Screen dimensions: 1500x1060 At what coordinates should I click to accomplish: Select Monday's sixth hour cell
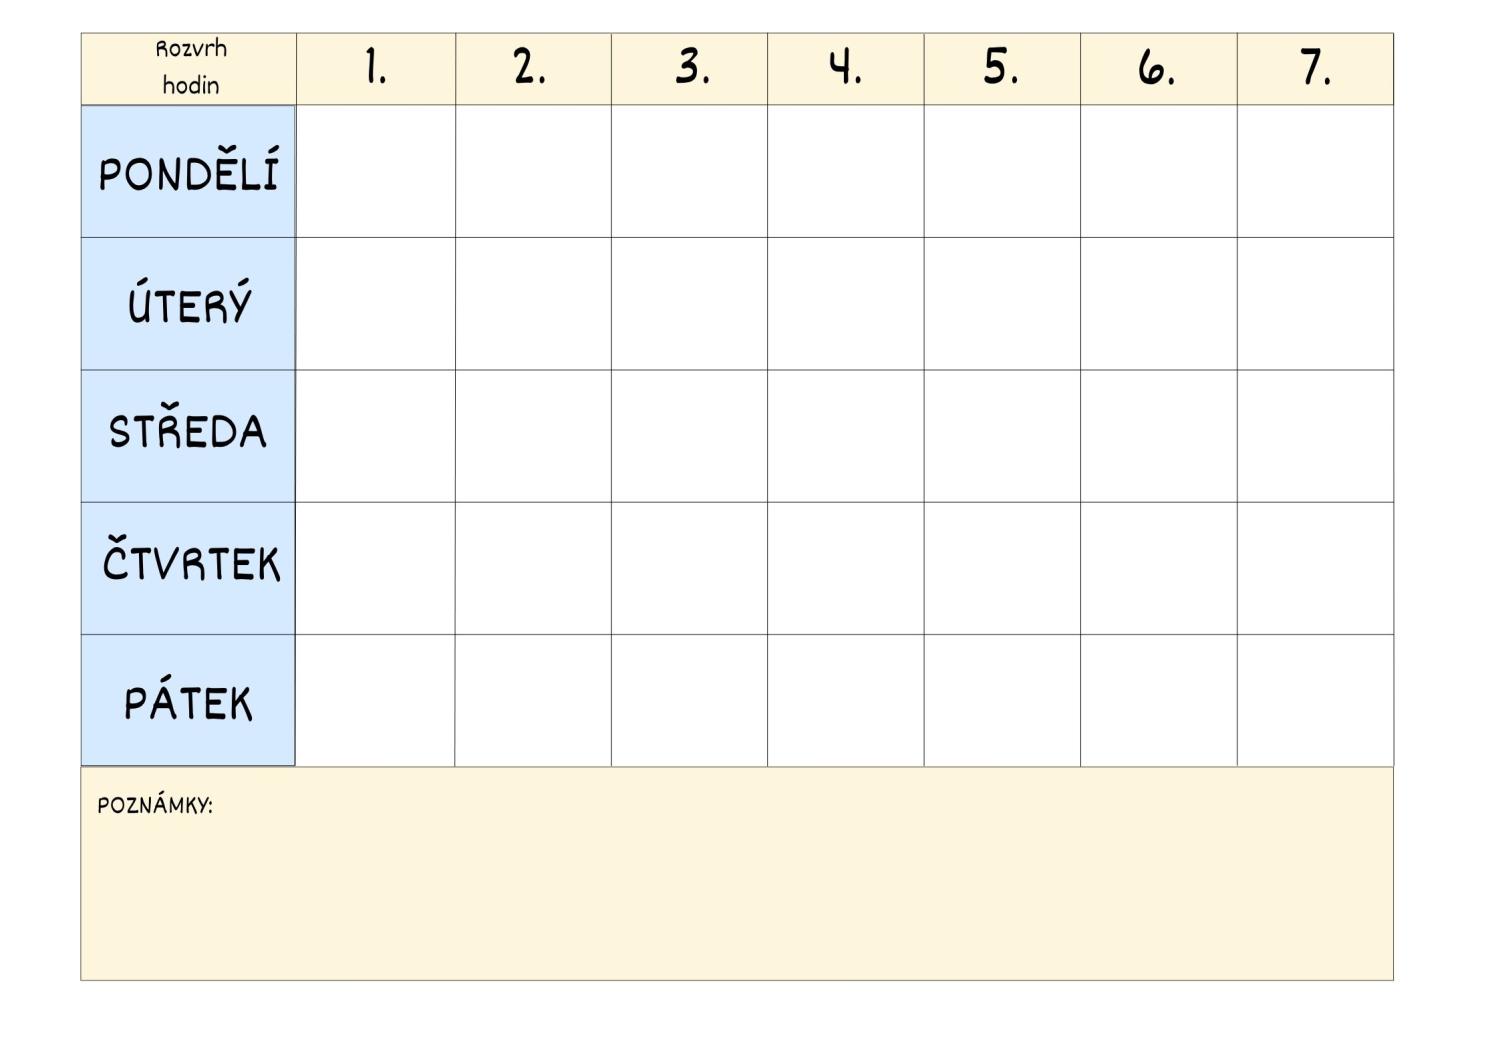[1159, 172]
